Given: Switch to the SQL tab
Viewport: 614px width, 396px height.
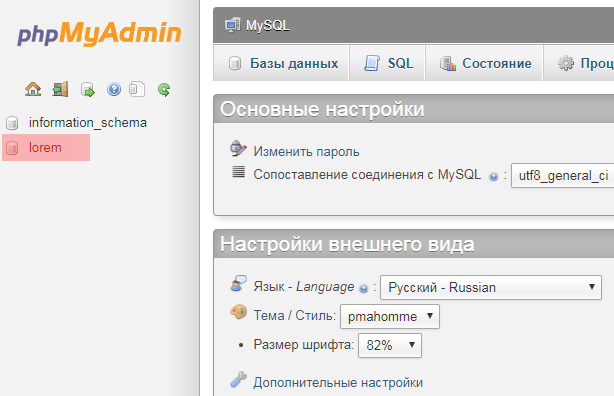Looking at the screenshot, I should [387, 63].
